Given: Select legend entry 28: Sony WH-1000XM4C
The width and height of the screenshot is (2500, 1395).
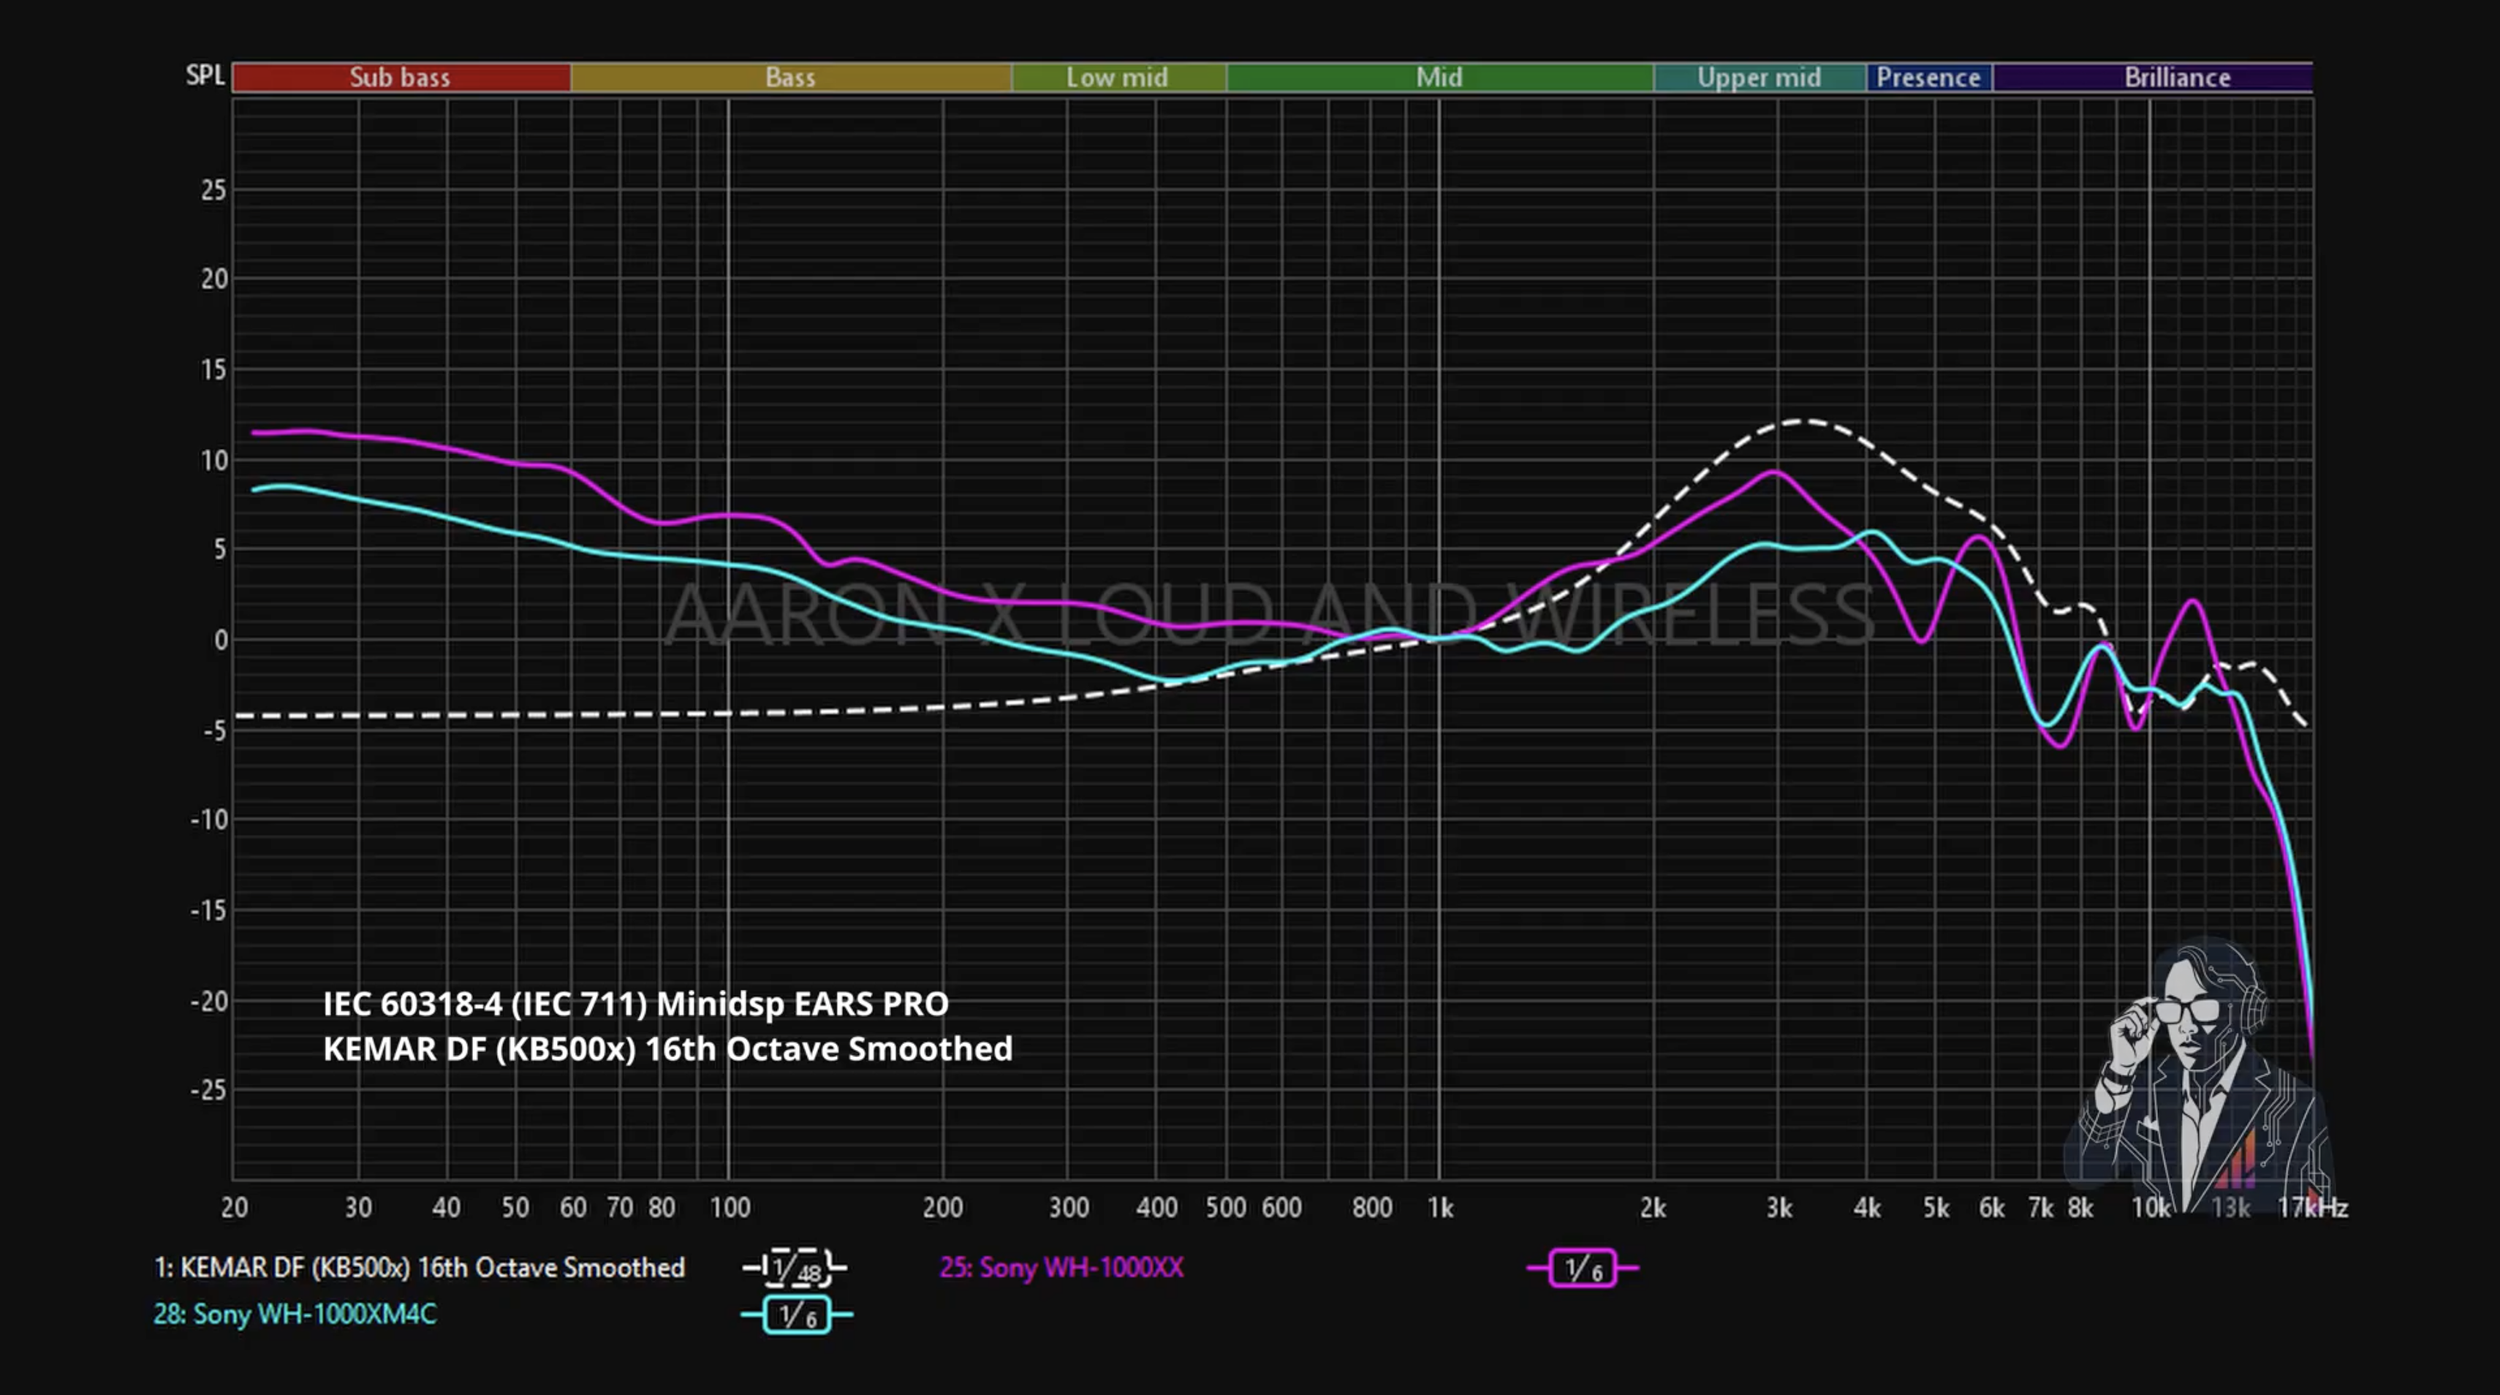Looking at the screenshot, I should coord(295,1314).
